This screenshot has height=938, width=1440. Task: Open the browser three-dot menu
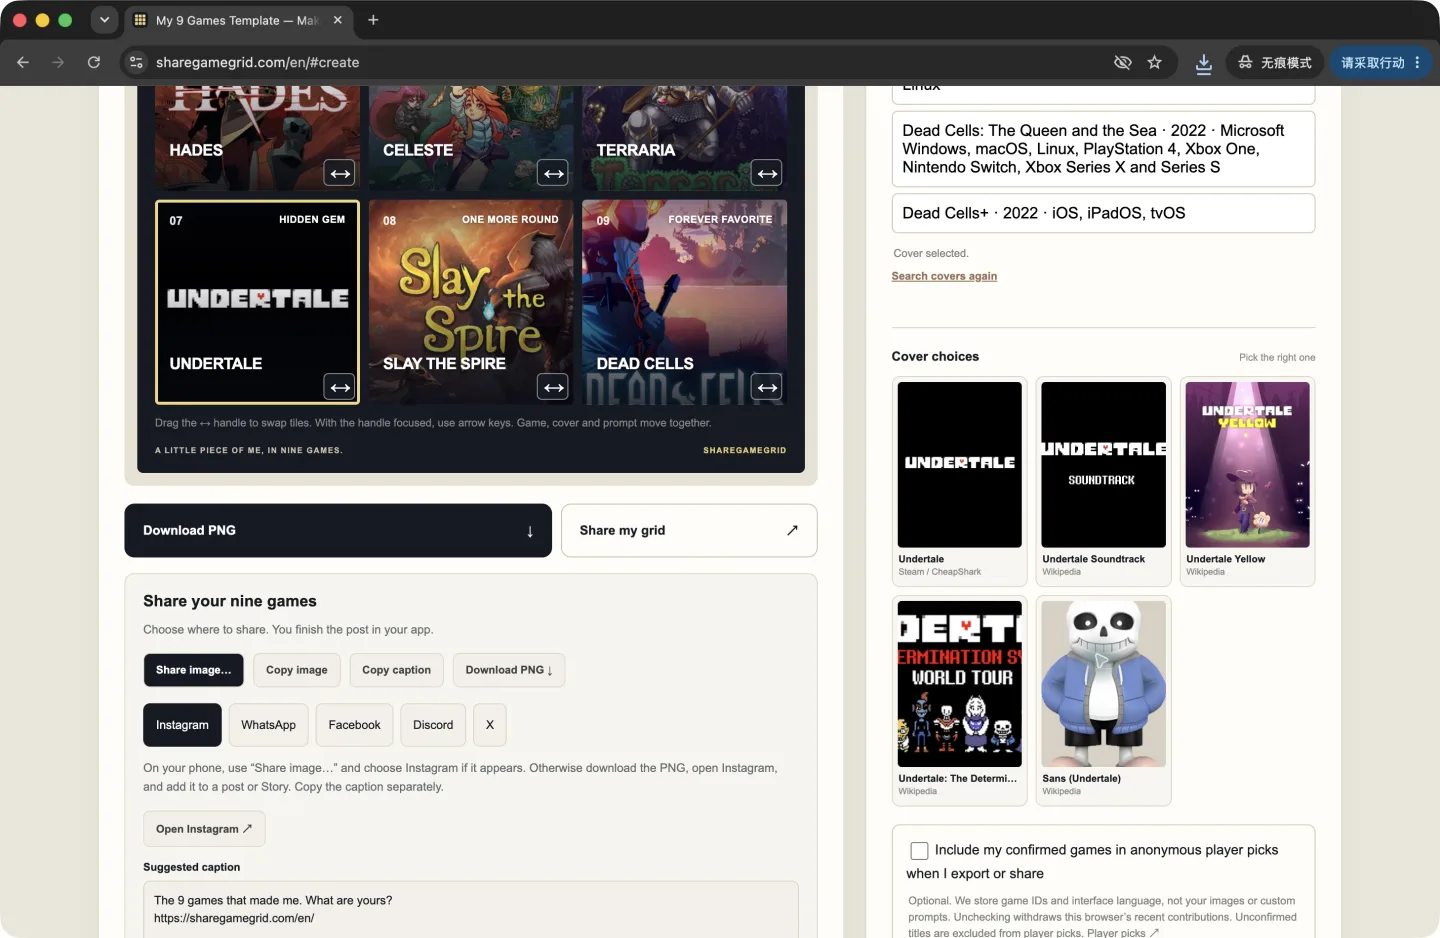click(1417, 62)
